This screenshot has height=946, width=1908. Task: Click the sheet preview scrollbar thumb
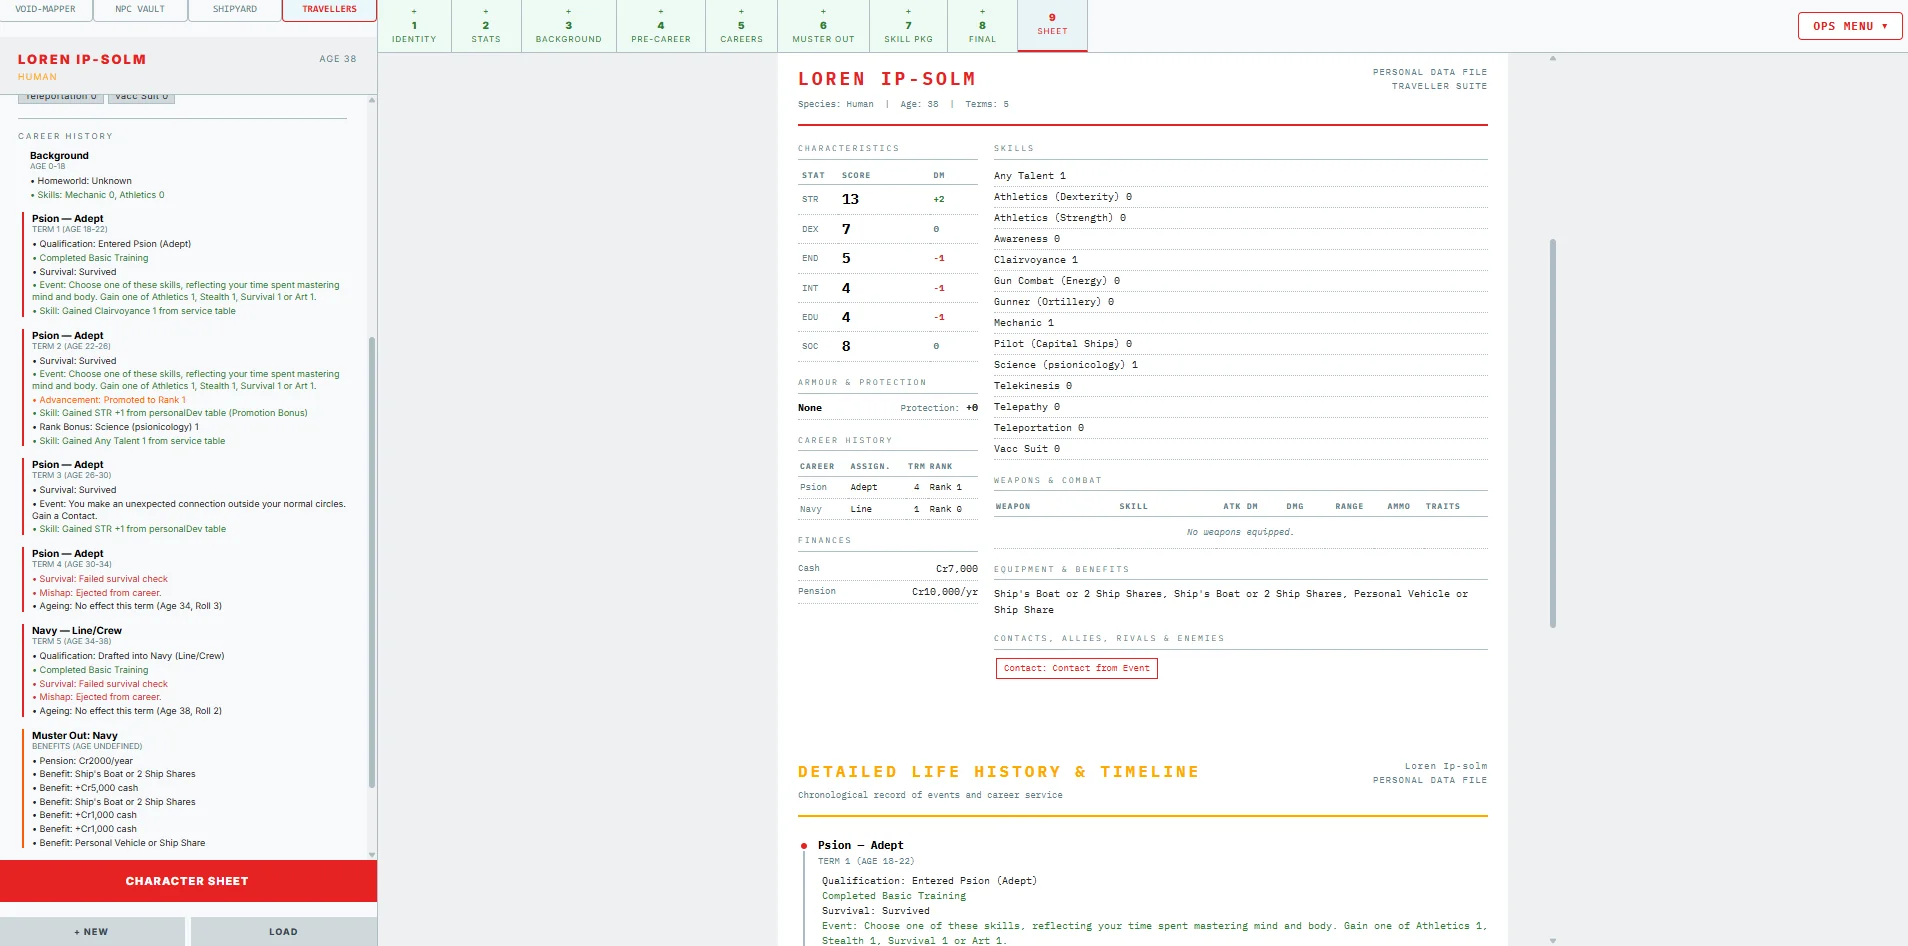[1553, 433]
